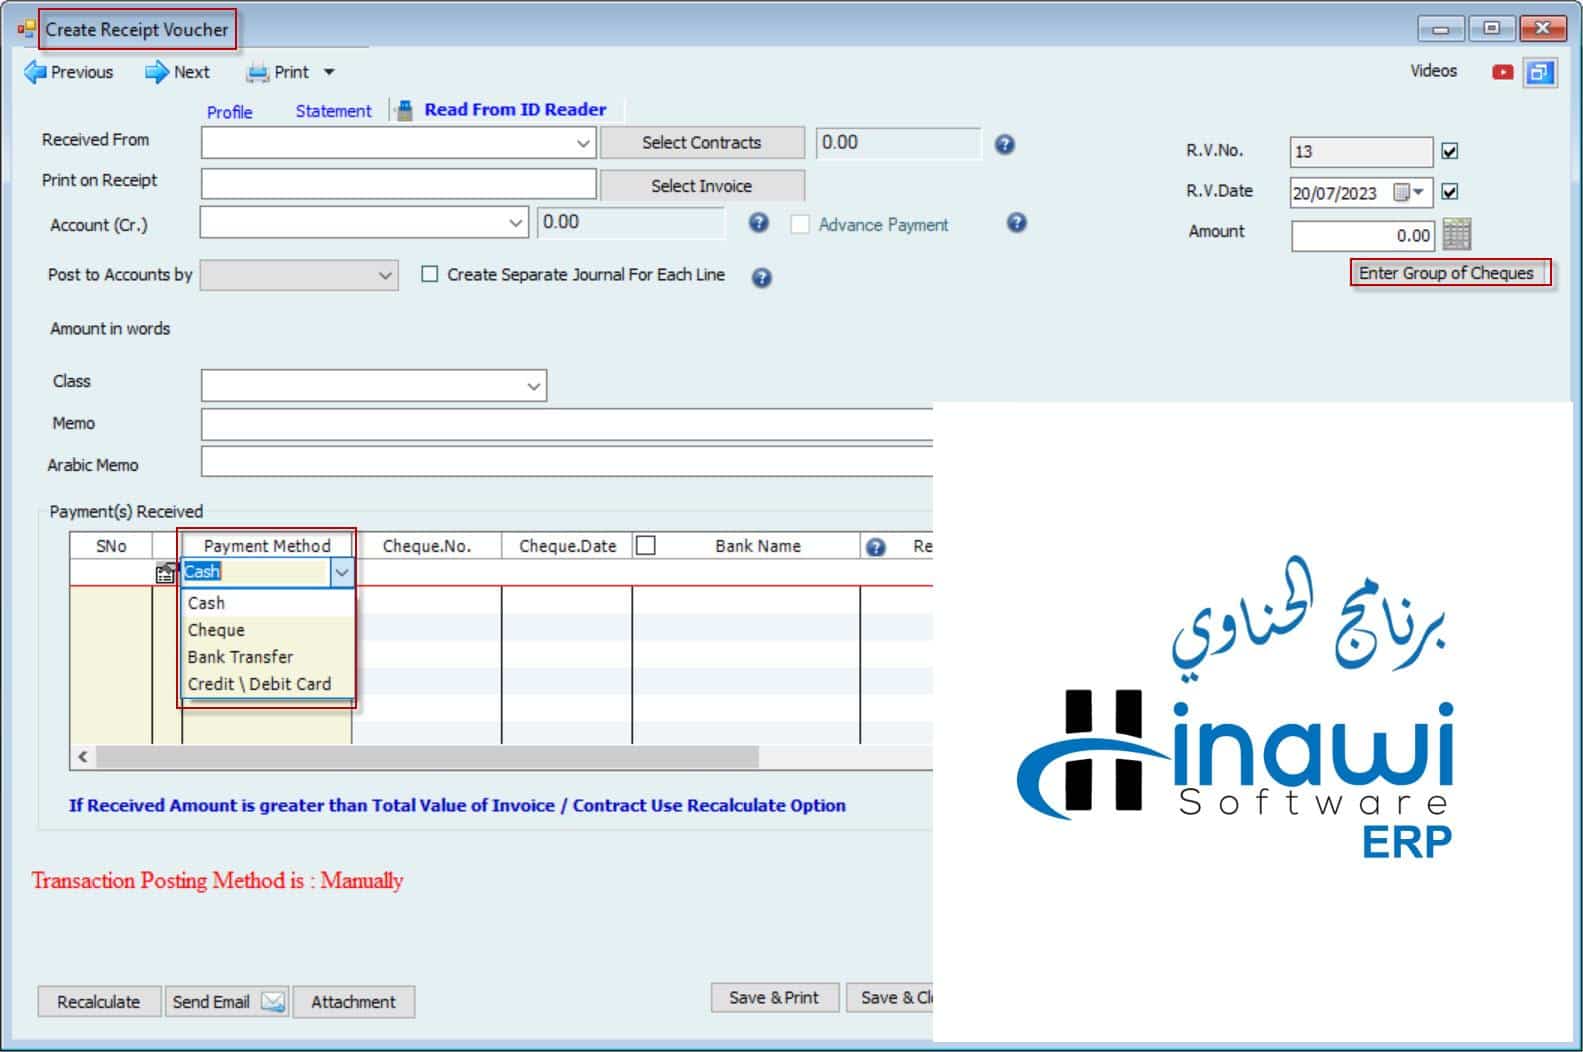Open the Class dropdown list
1583x1052 pixels.
pyautogui.click(x=533, y=386)
